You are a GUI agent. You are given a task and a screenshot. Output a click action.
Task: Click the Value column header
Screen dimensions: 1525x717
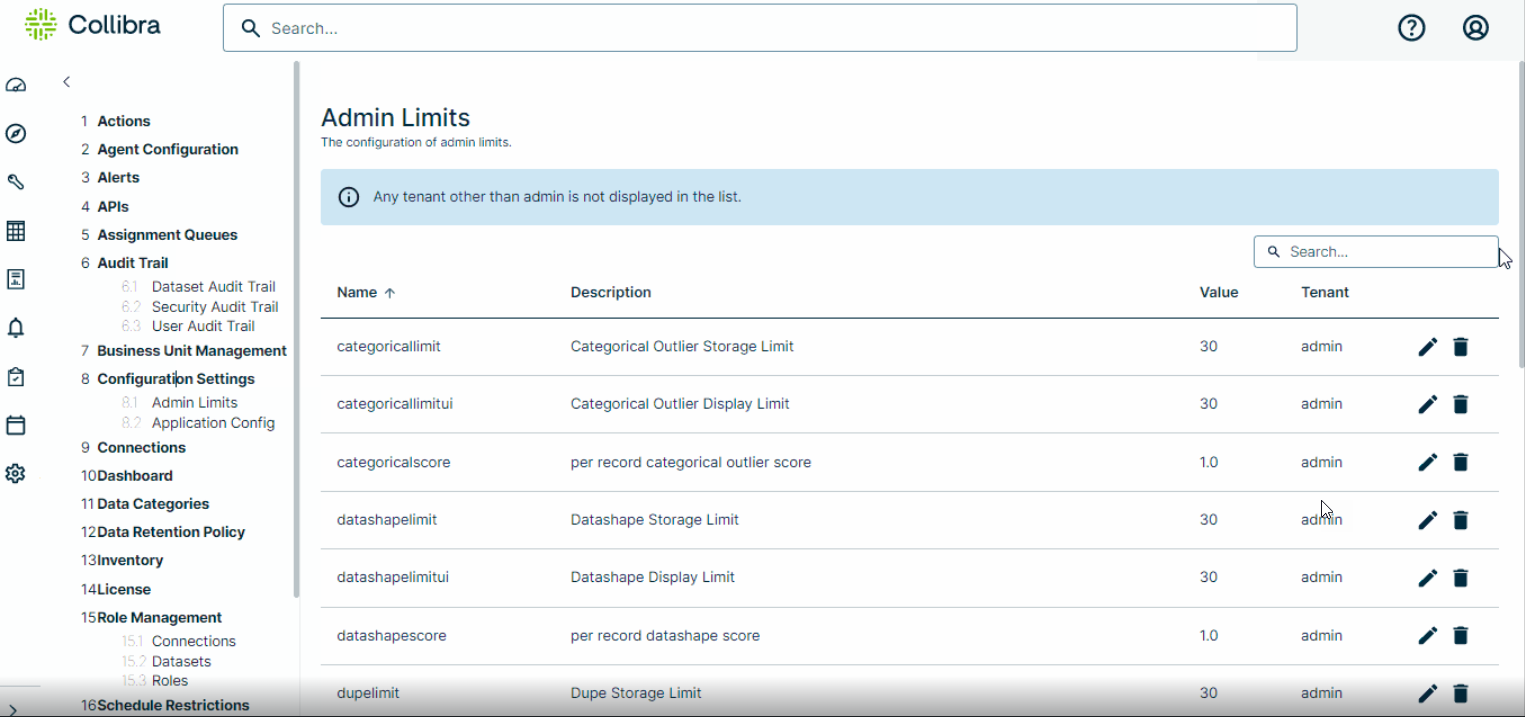[1219, 293]
